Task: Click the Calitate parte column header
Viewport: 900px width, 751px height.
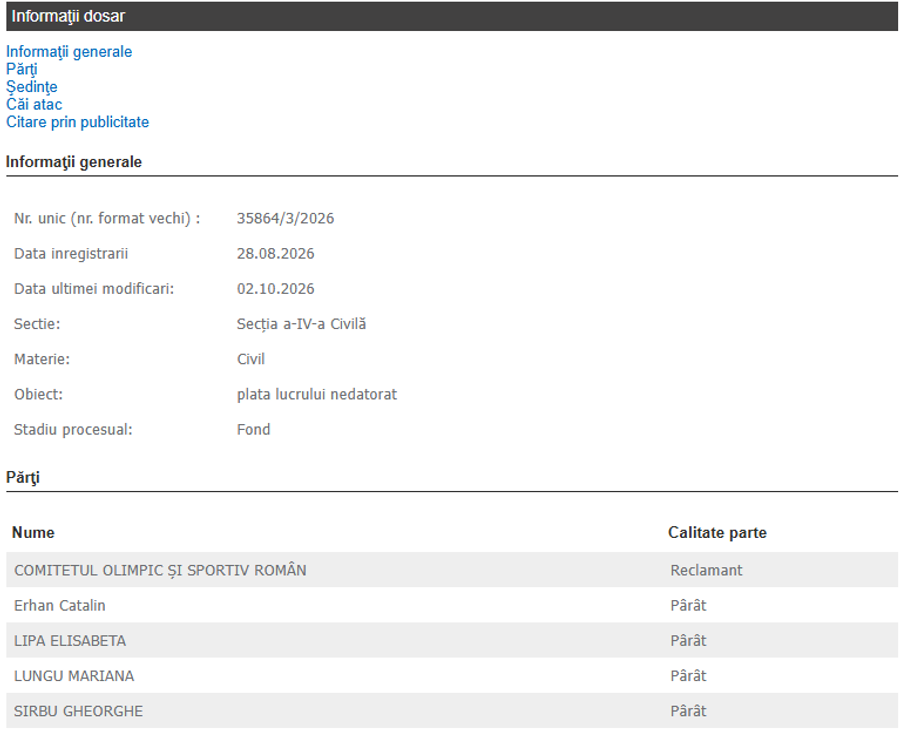Action: tap(717, 532)
